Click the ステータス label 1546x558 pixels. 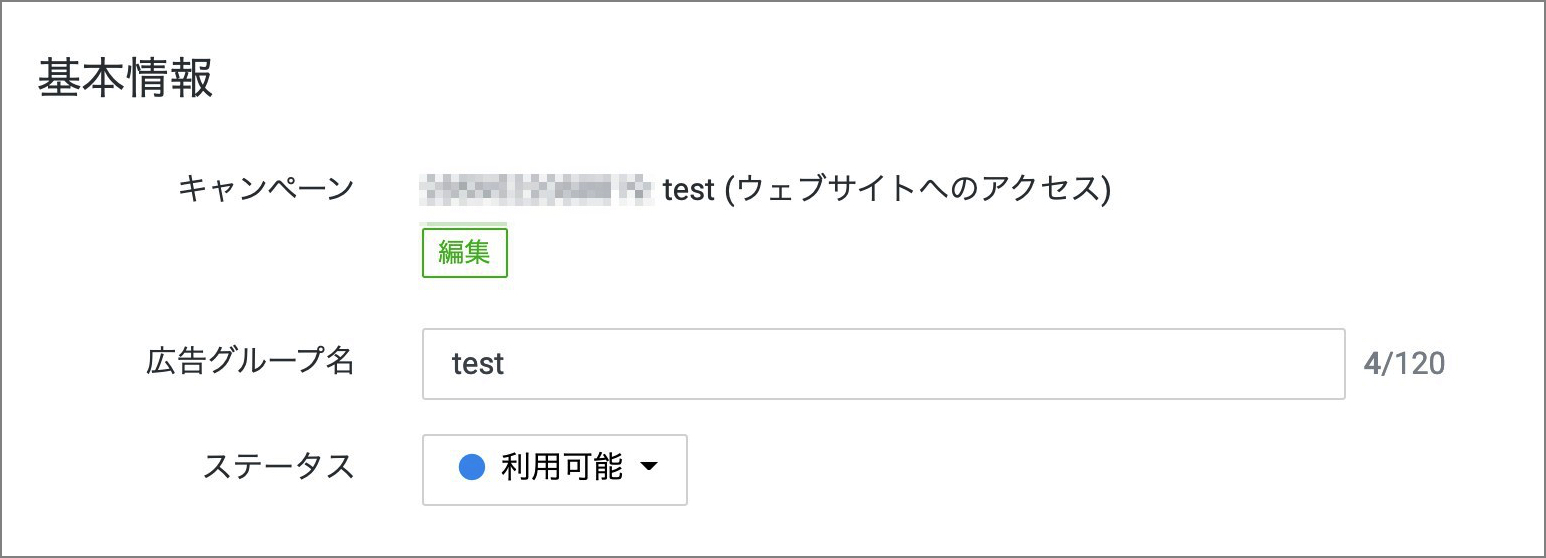pyautogui.click(x=278, y=467)
